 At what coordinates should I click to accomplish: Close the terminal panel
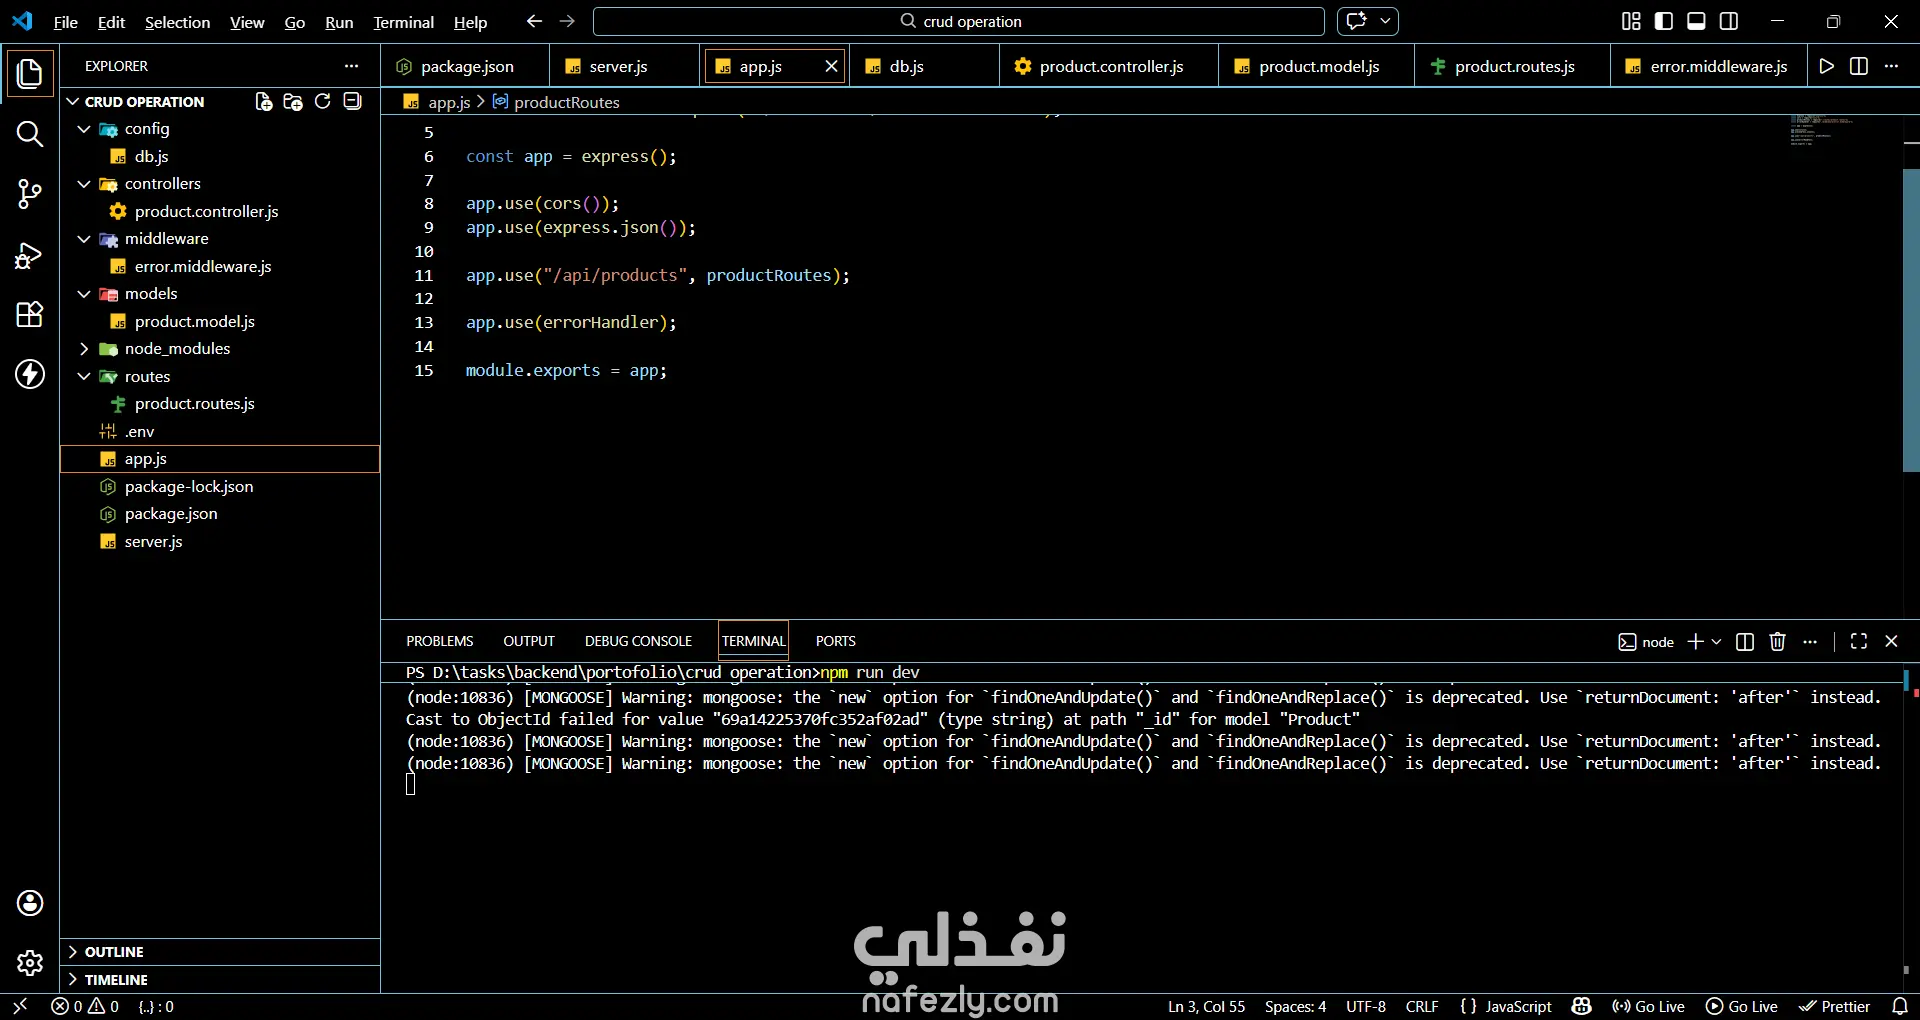coord(1891,642)
